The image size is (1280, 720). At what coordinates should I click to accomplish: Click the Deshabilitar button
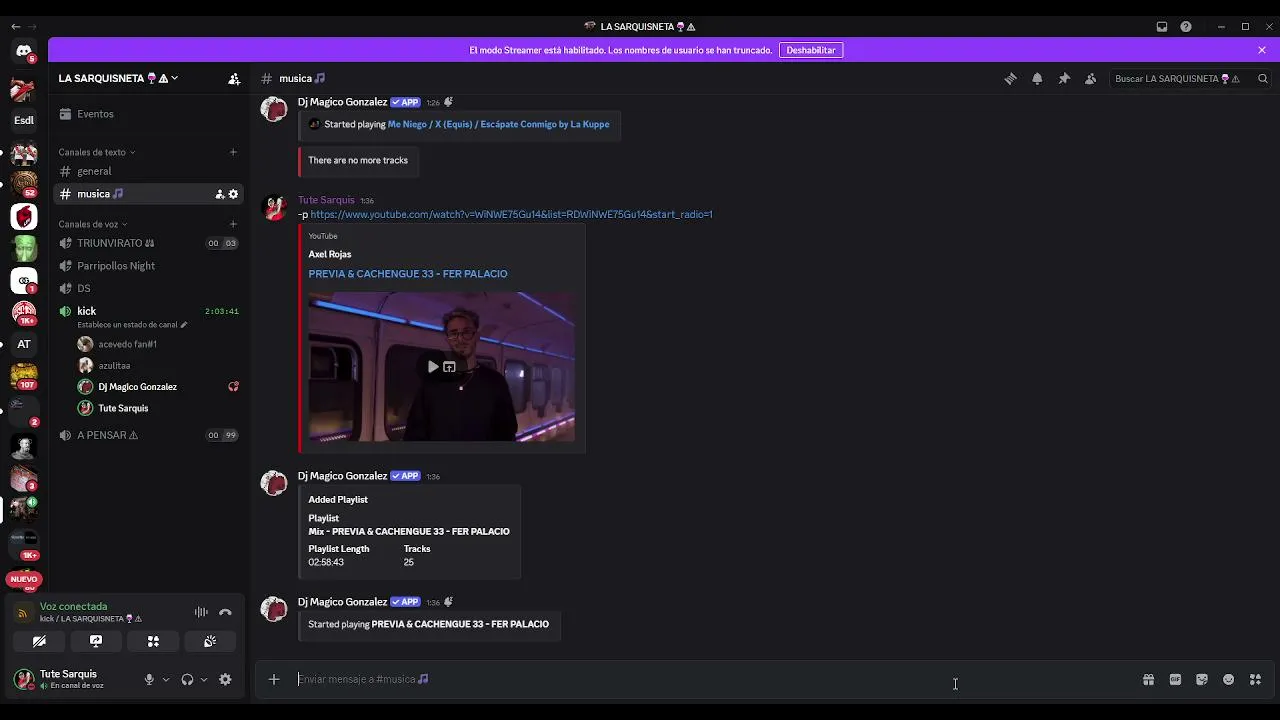point(811,50)
